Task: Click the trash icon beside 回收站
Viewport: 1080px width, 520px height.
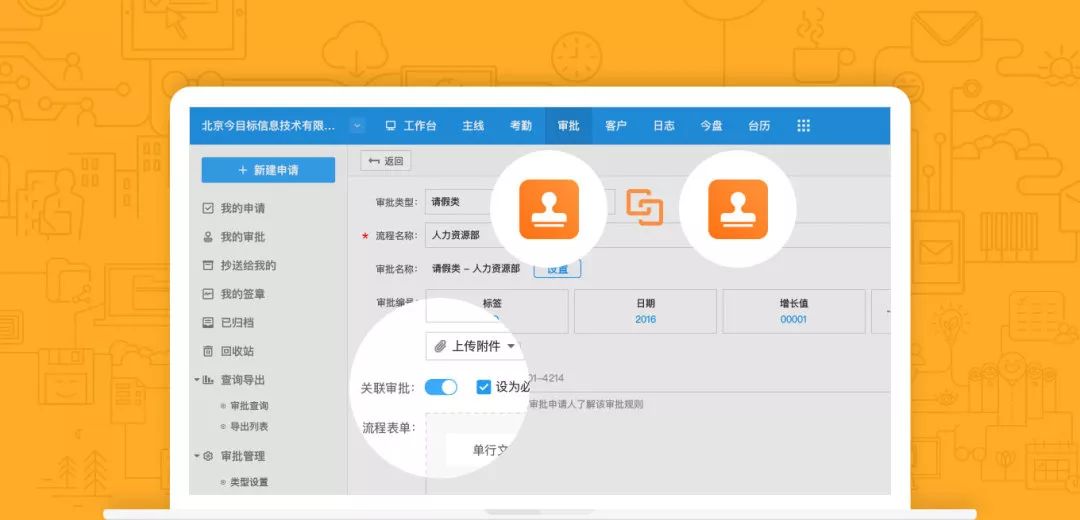Action: (208, 351)
